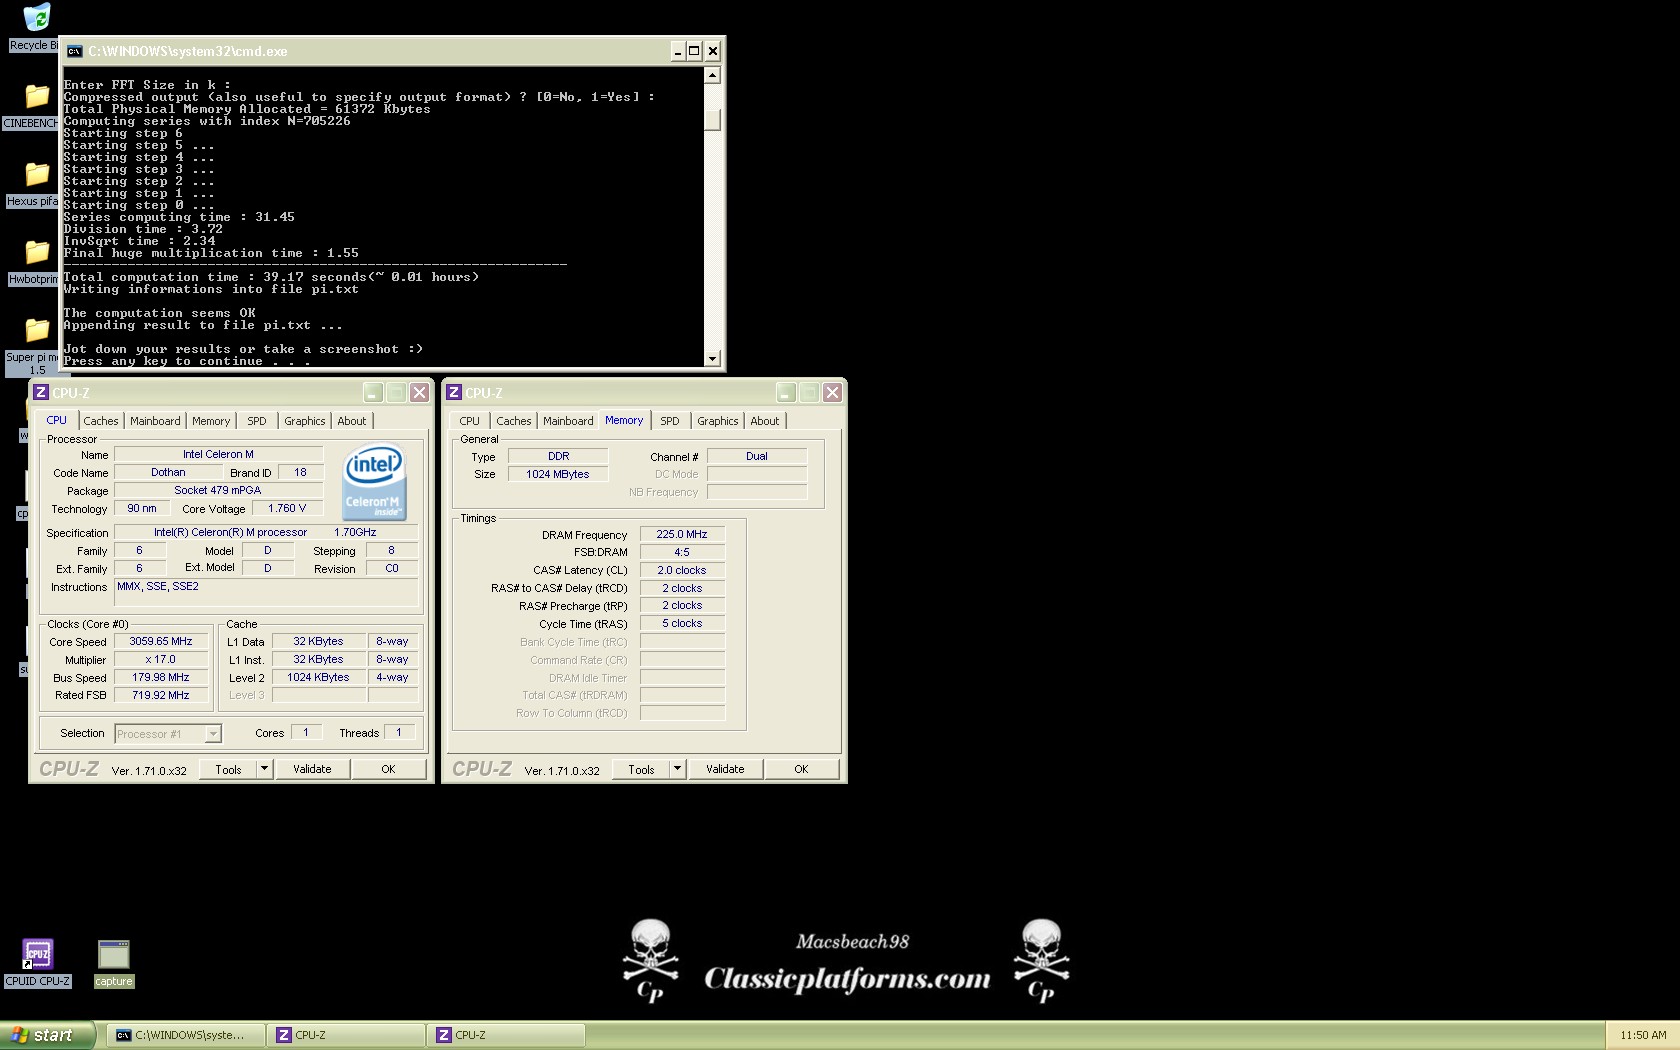Open Graphics tab in left CPU-Z window

coord(305,421)
